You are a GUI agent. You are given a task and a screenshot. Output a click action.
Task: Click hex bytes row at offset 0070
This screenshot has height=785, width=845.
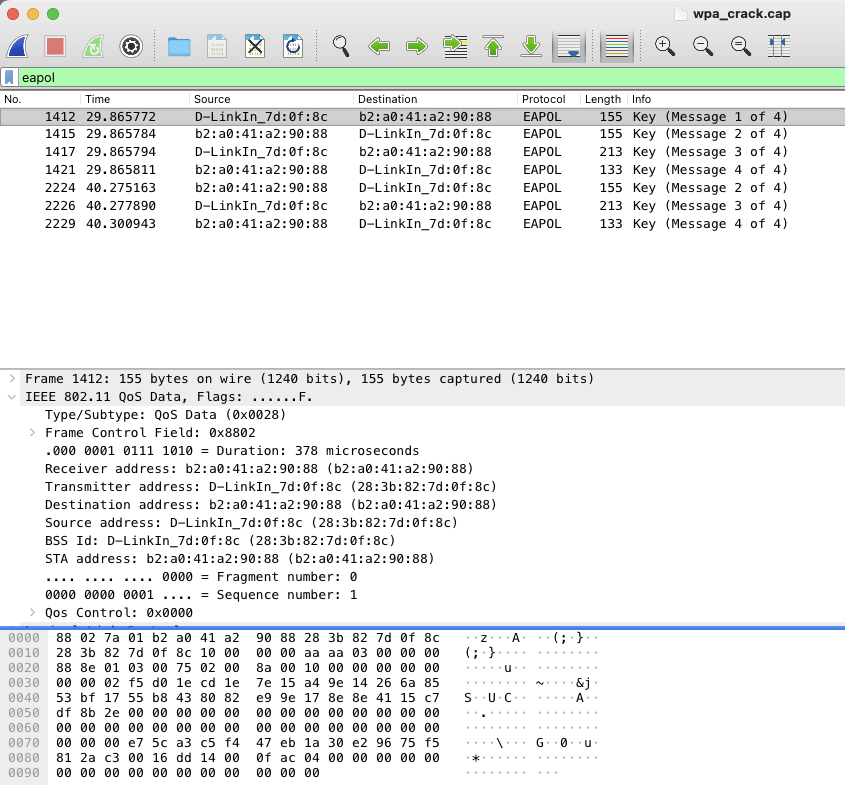pos(248,743)
